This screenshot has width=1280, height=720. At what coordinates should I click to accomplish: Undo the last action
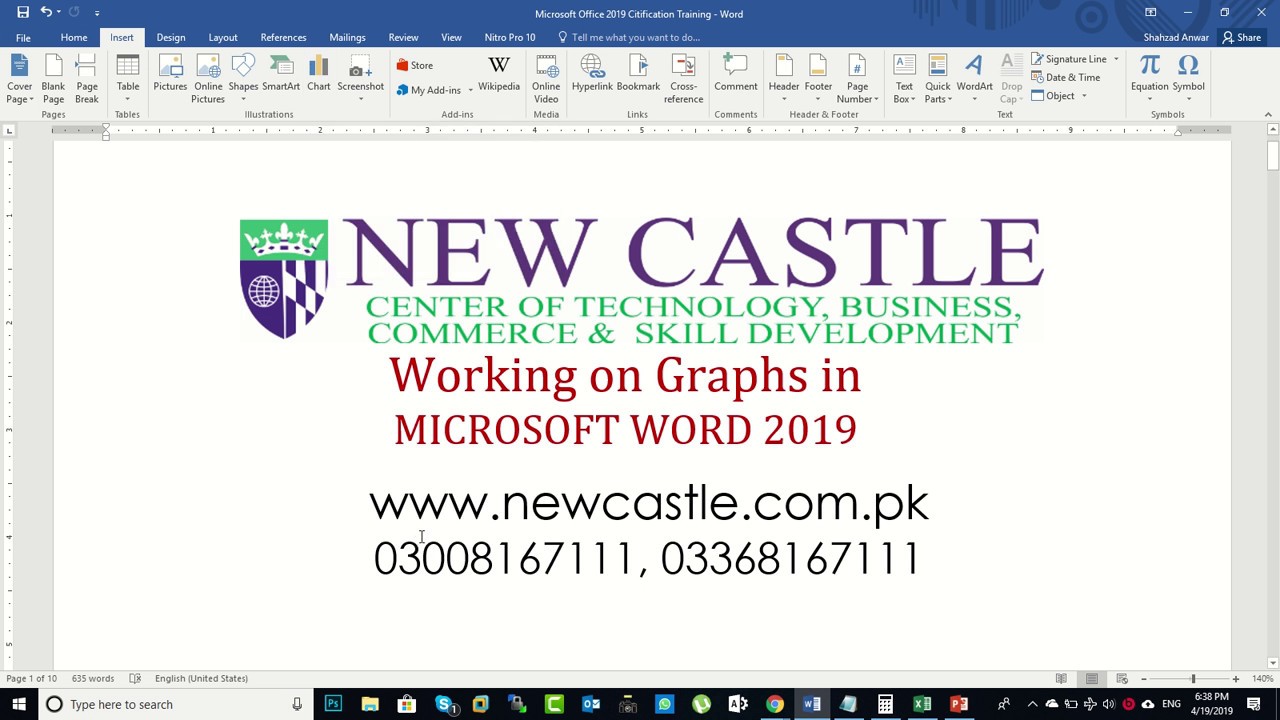point(46,13)
